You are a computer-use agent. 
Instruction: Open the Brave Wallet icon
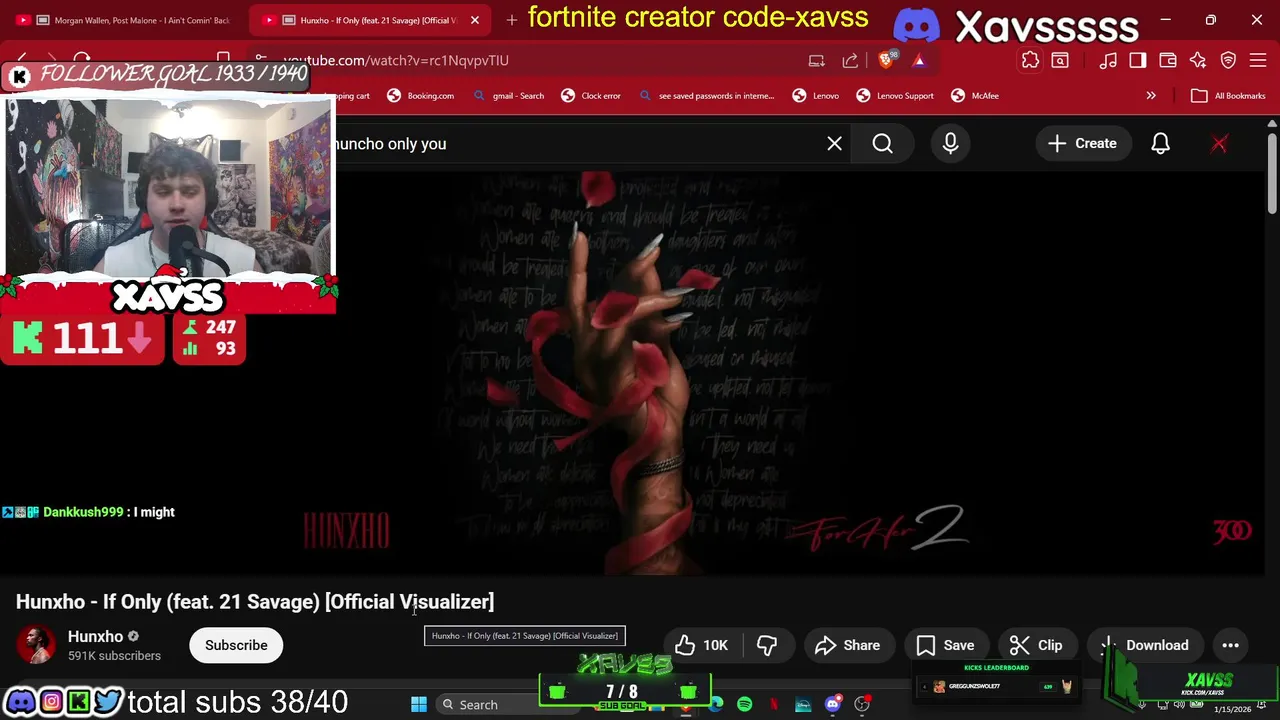pyautogui.click(x=1168, y=61)
